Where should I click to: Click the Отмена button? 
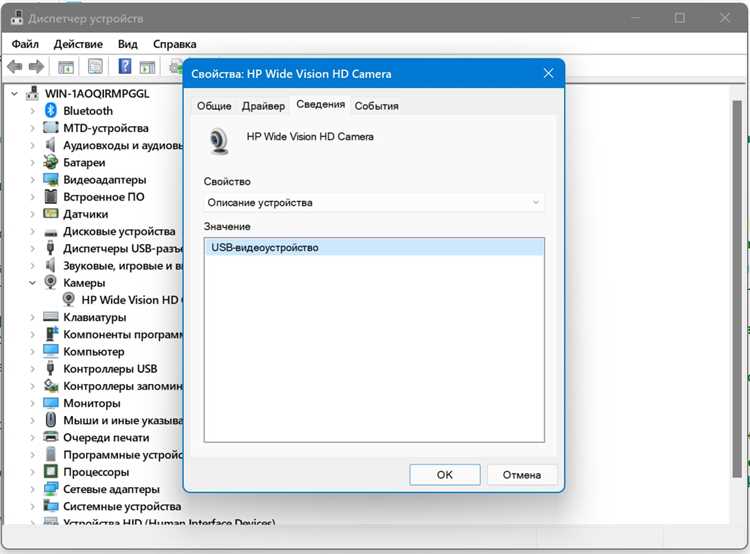click(522, 475)
